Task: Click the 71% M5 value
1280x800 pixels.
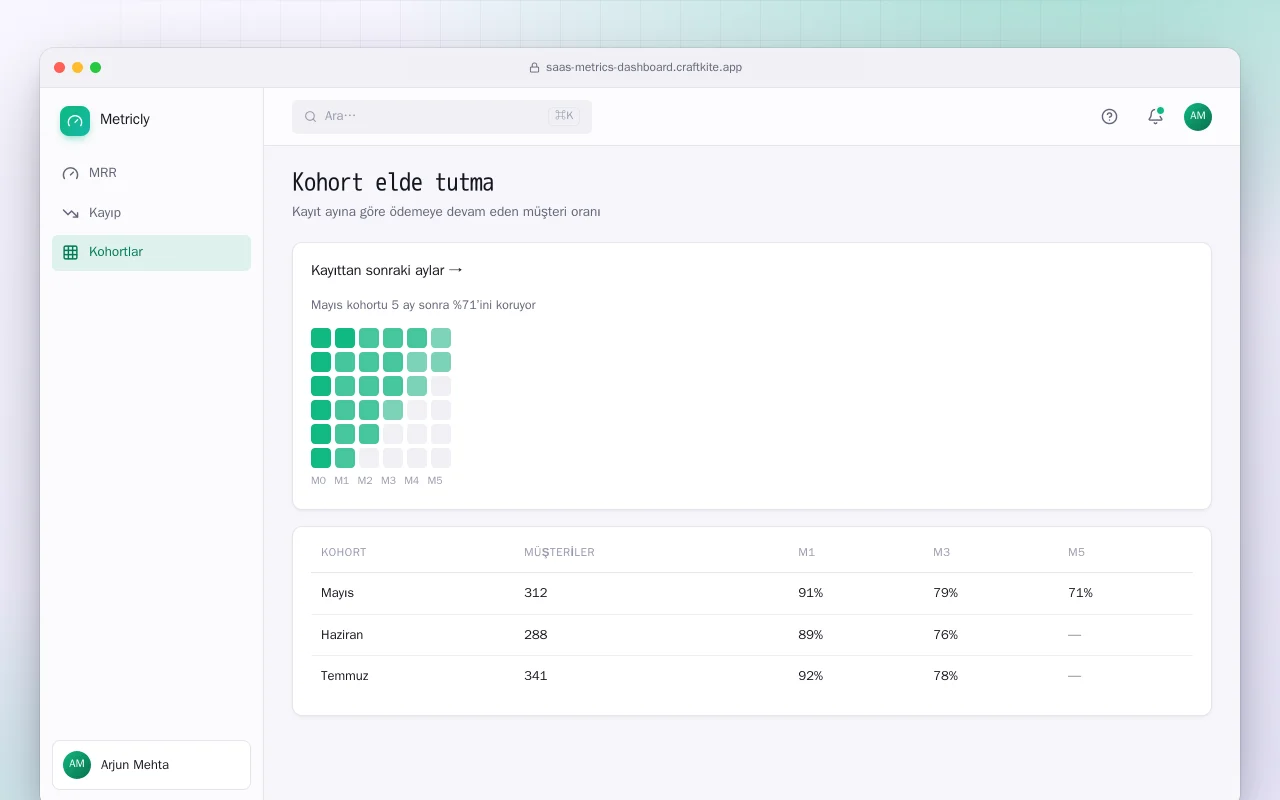Action: (1080, 593)
